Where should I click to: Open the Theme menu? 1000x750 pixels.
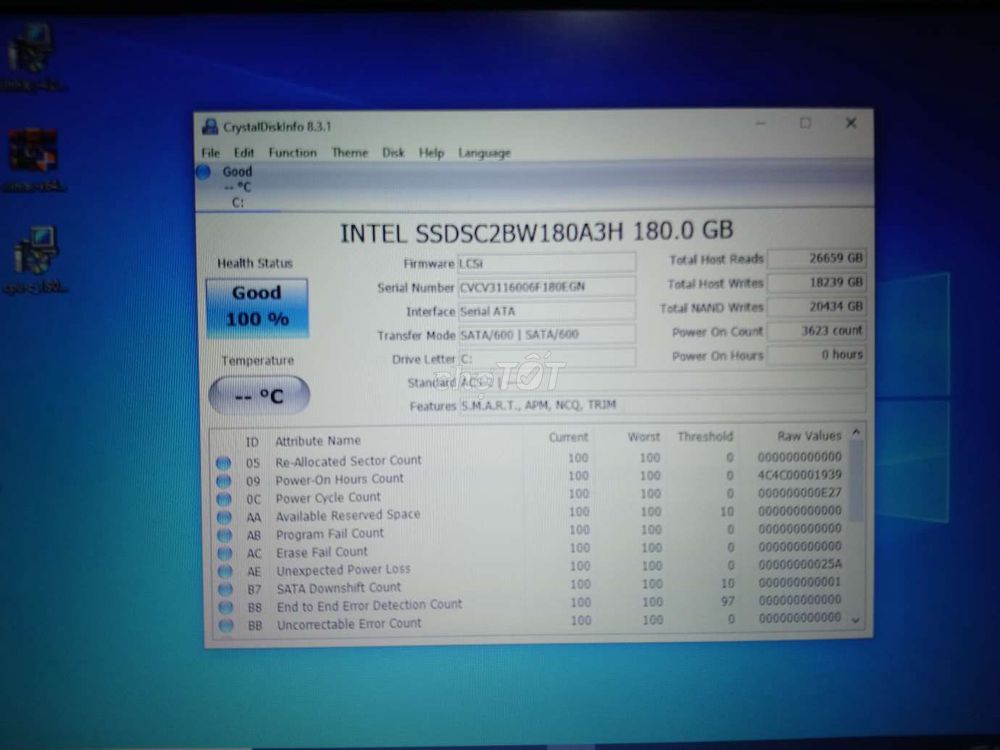coord(349,153)
